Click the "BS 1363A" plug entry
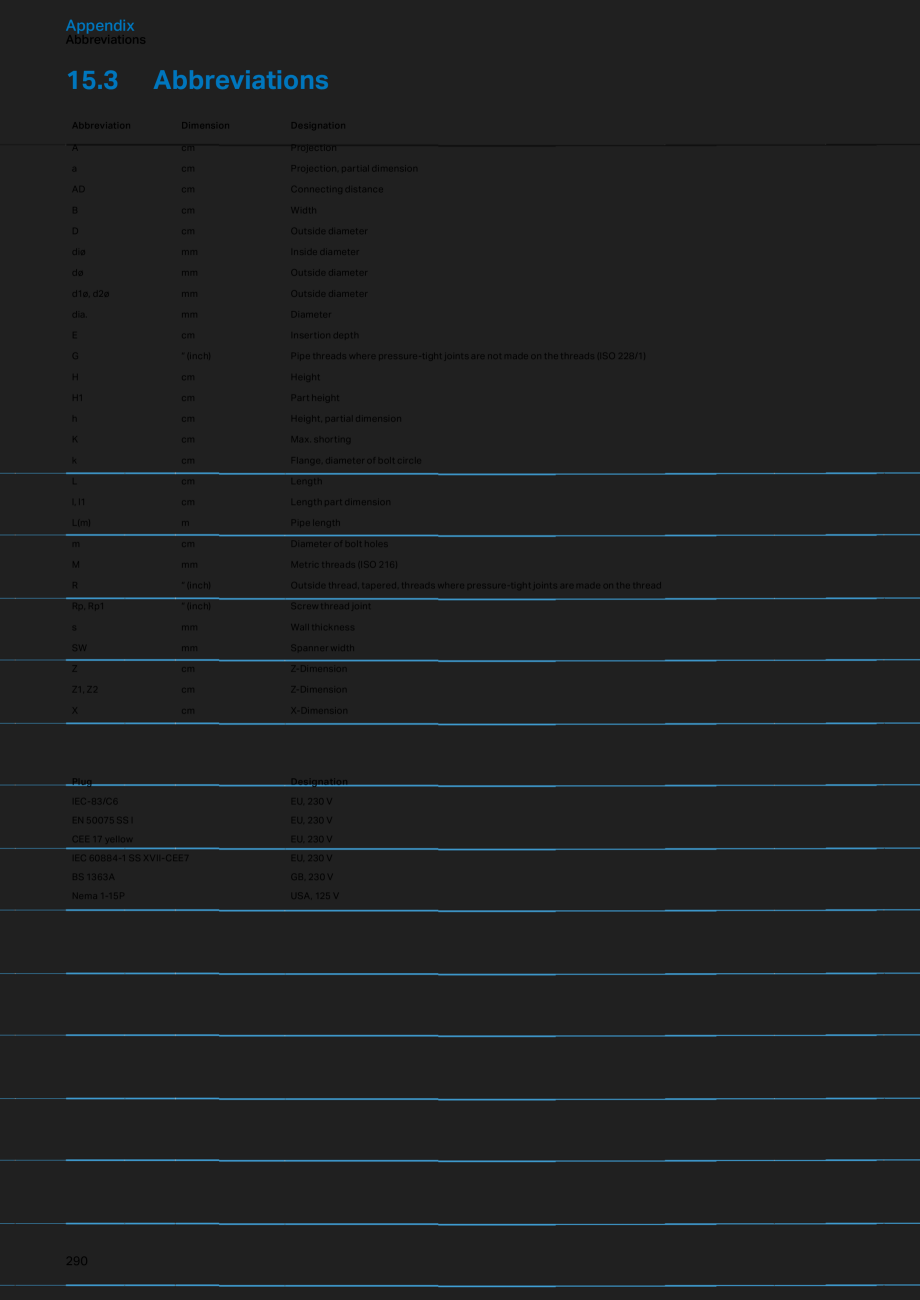920x1300 pixels. tap(93, 876)
